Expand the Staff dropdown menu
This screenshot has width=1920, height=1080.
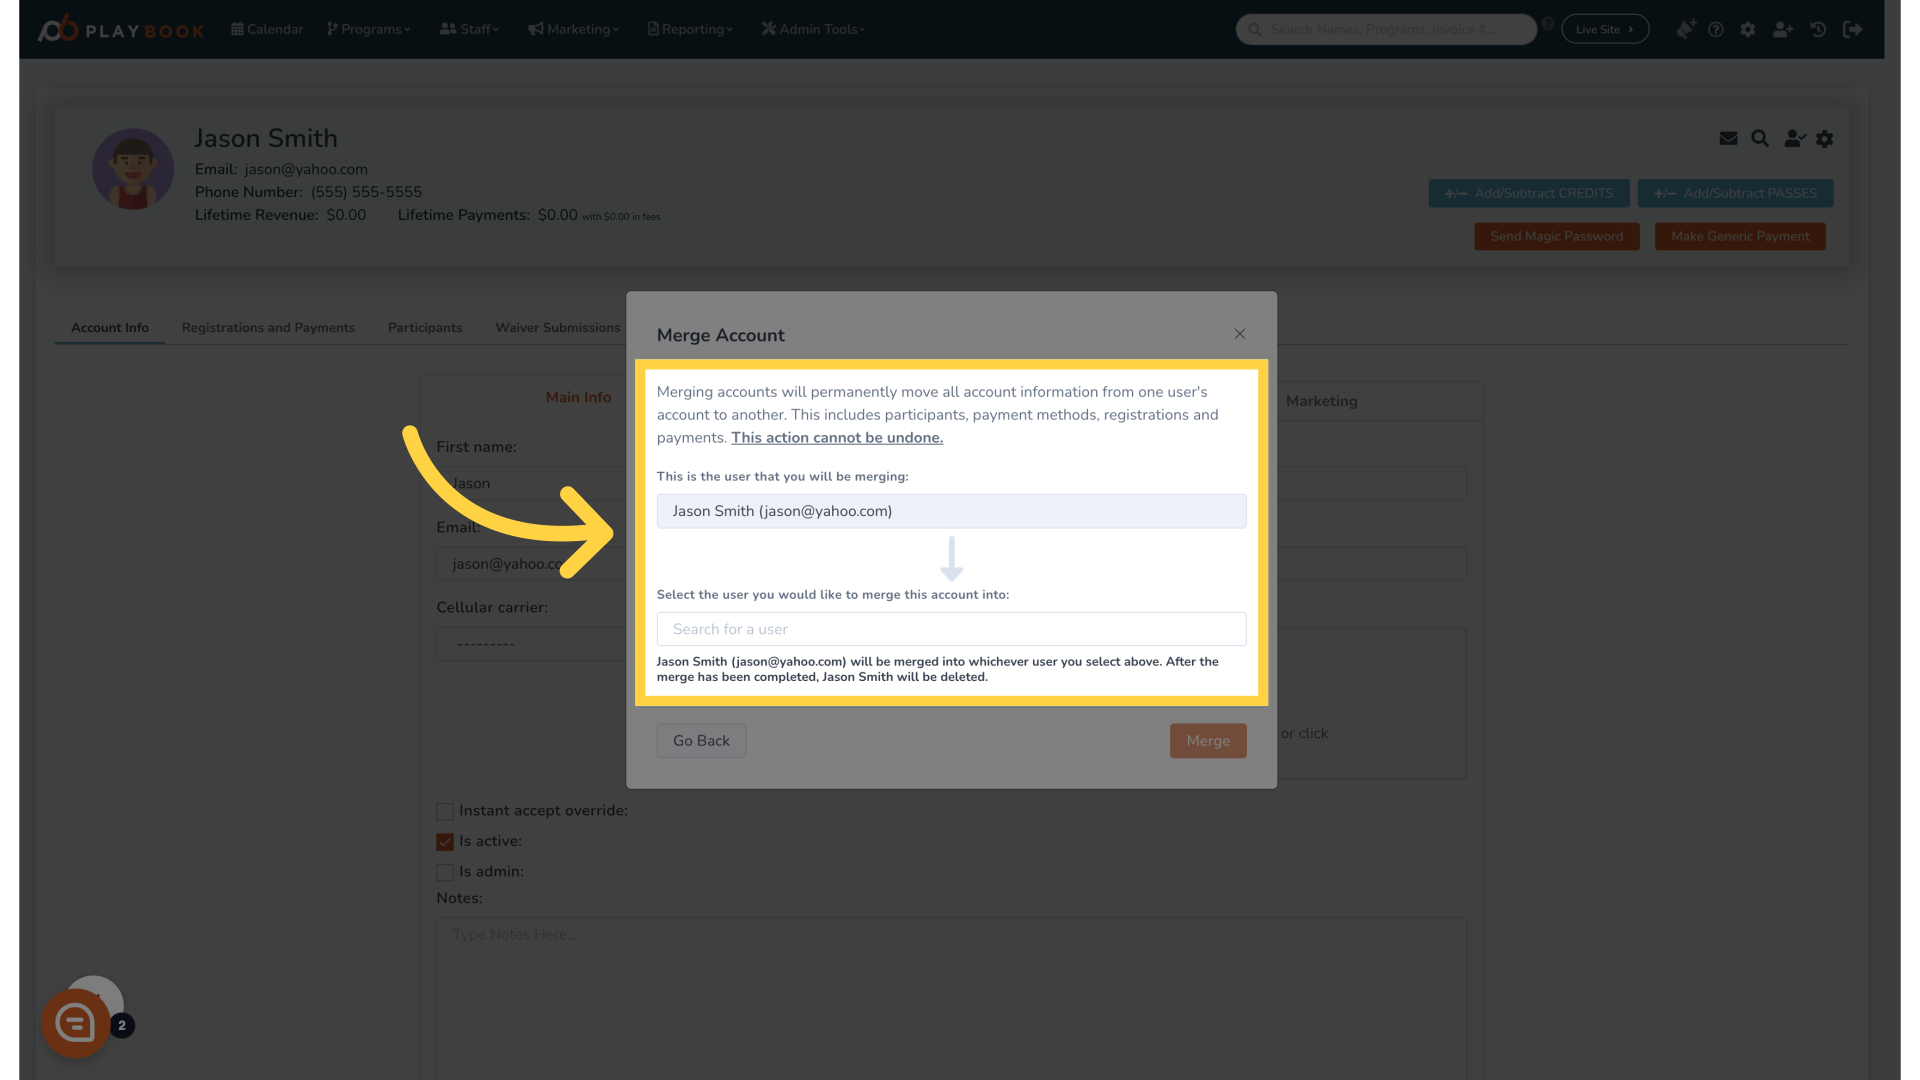point(472,29)
